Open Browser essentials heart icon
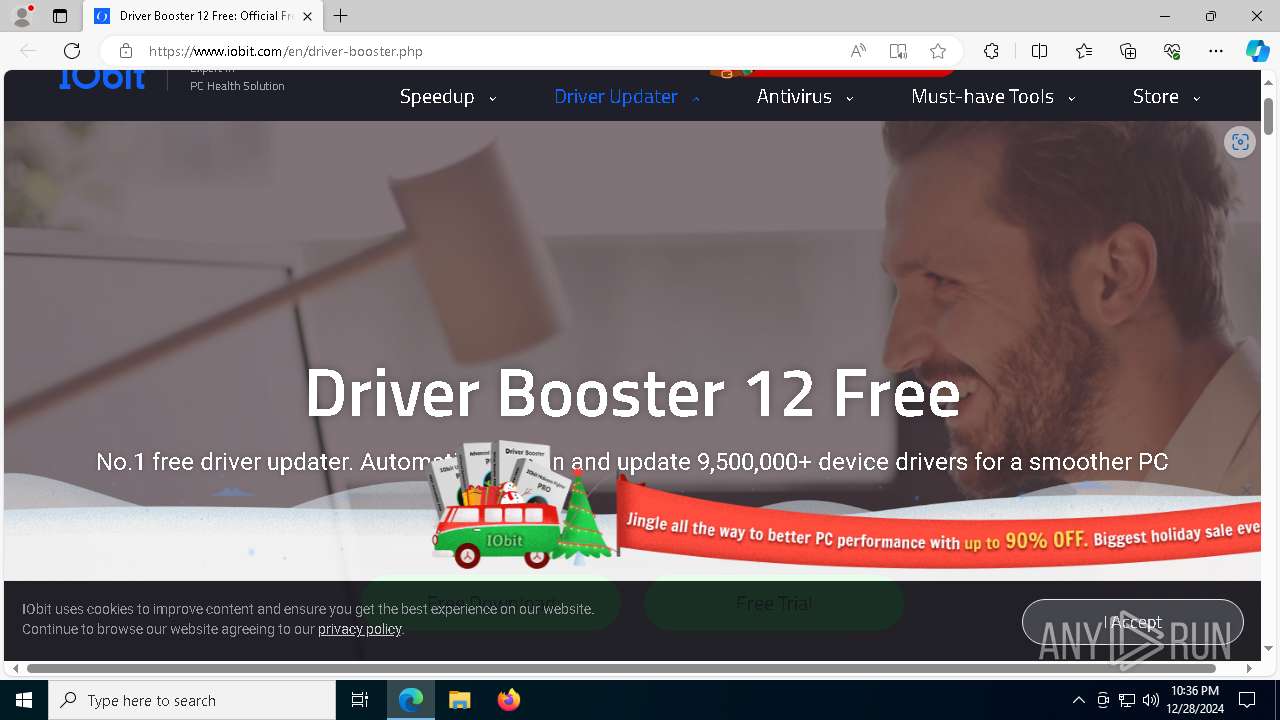 tap(1172, 51)
